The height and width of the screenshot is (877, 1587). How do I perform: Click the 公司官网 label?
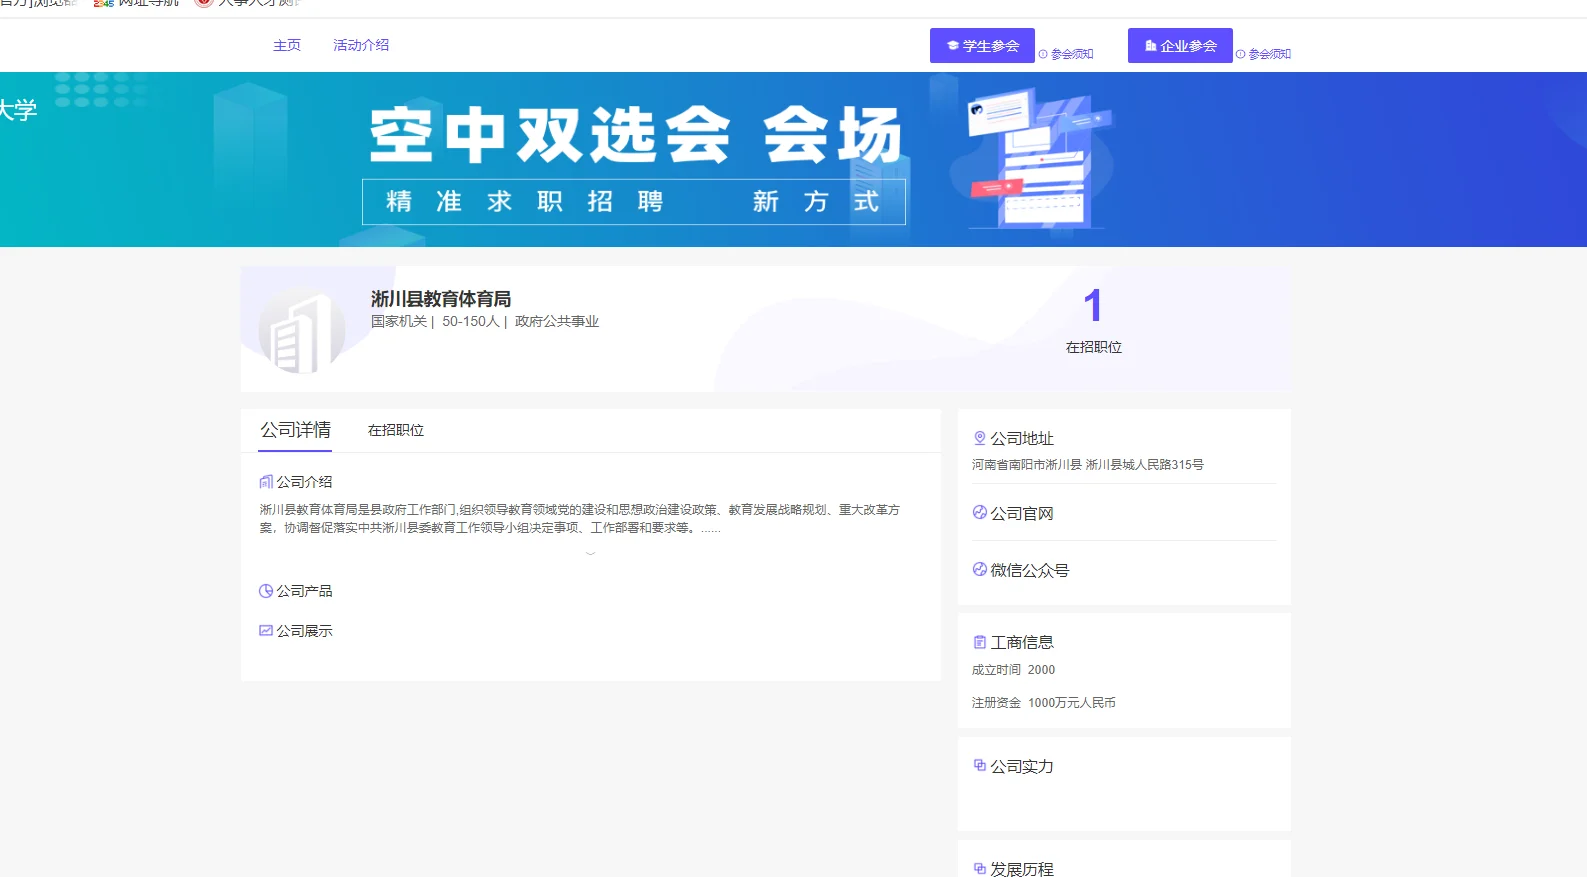1022,513
